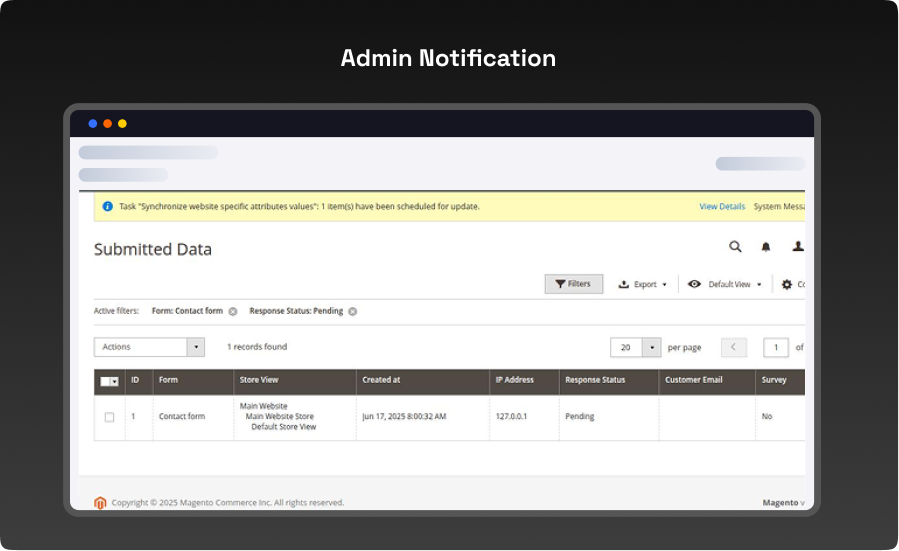The height and width of the screenshot is (551, 899).
Task: Click the blue info icon in notification
Action: (108, 207)
